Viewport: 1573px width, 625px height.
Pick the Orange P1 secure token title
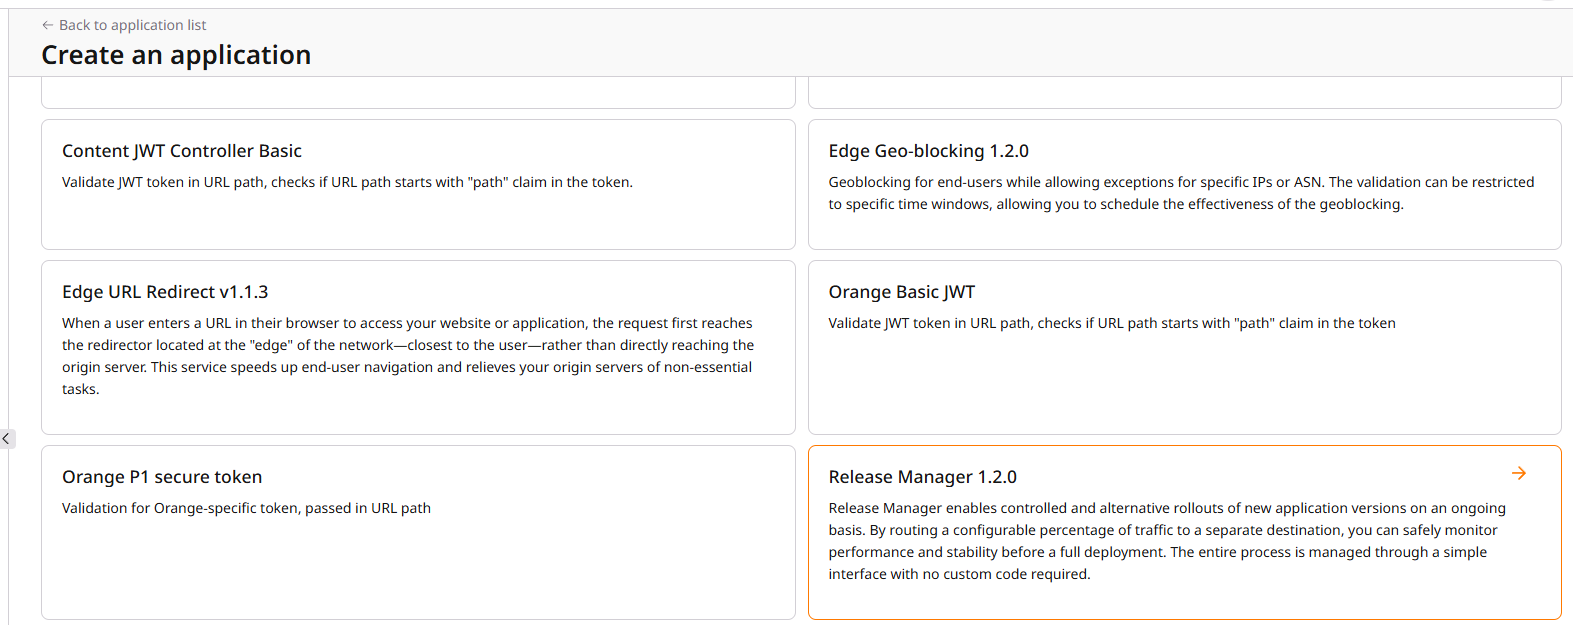pyautogui.click(x=162, y=477)
